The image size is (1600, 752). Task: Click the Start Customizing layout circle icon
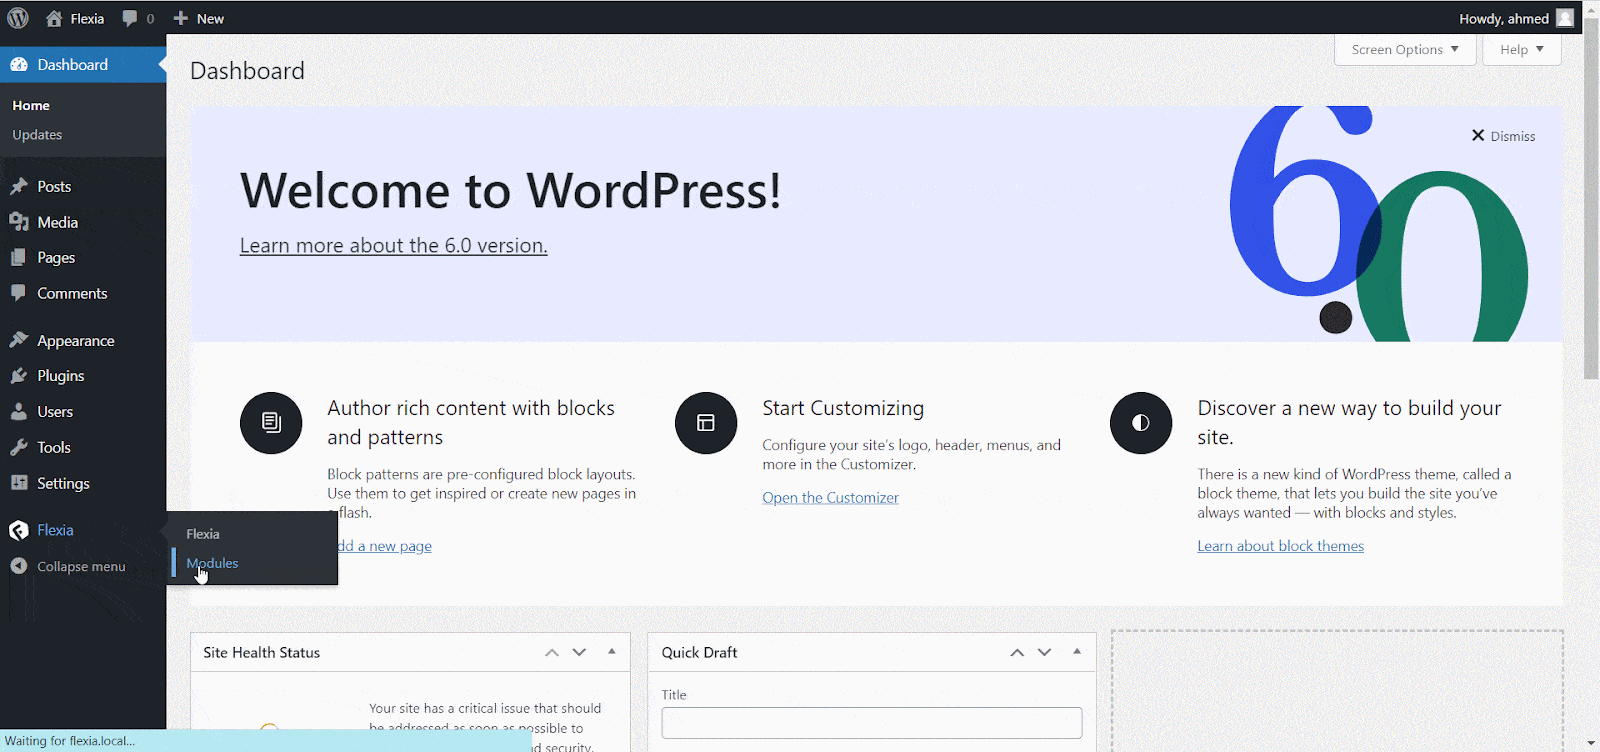tap(706, 423)
